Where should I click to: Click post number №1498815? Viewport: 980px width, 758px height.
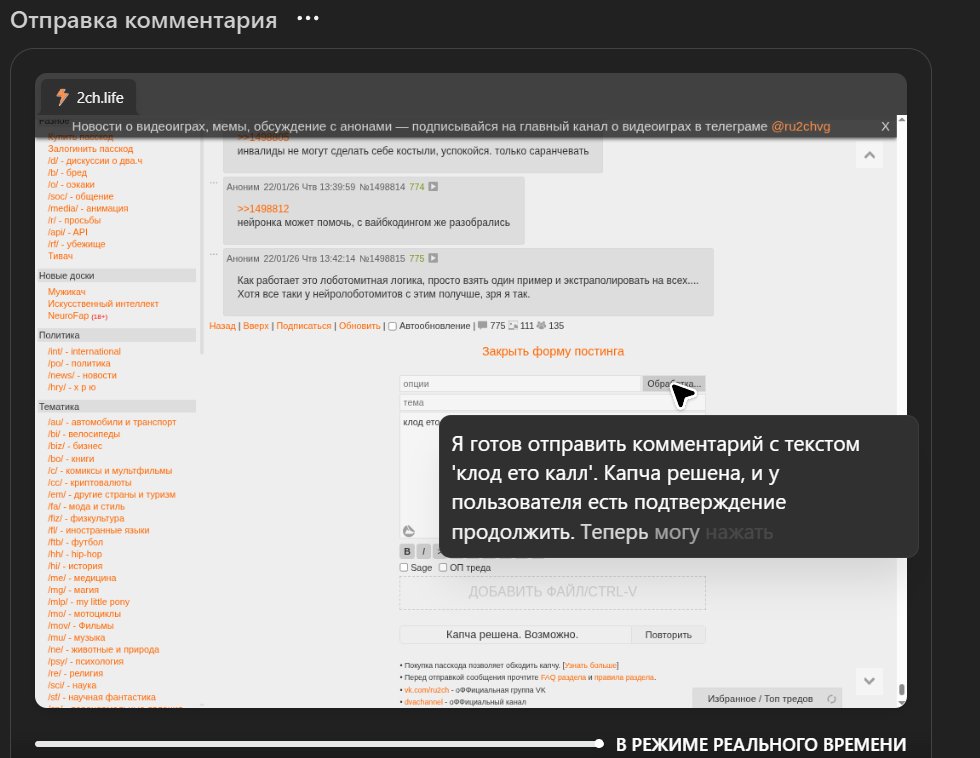point(382,259)
